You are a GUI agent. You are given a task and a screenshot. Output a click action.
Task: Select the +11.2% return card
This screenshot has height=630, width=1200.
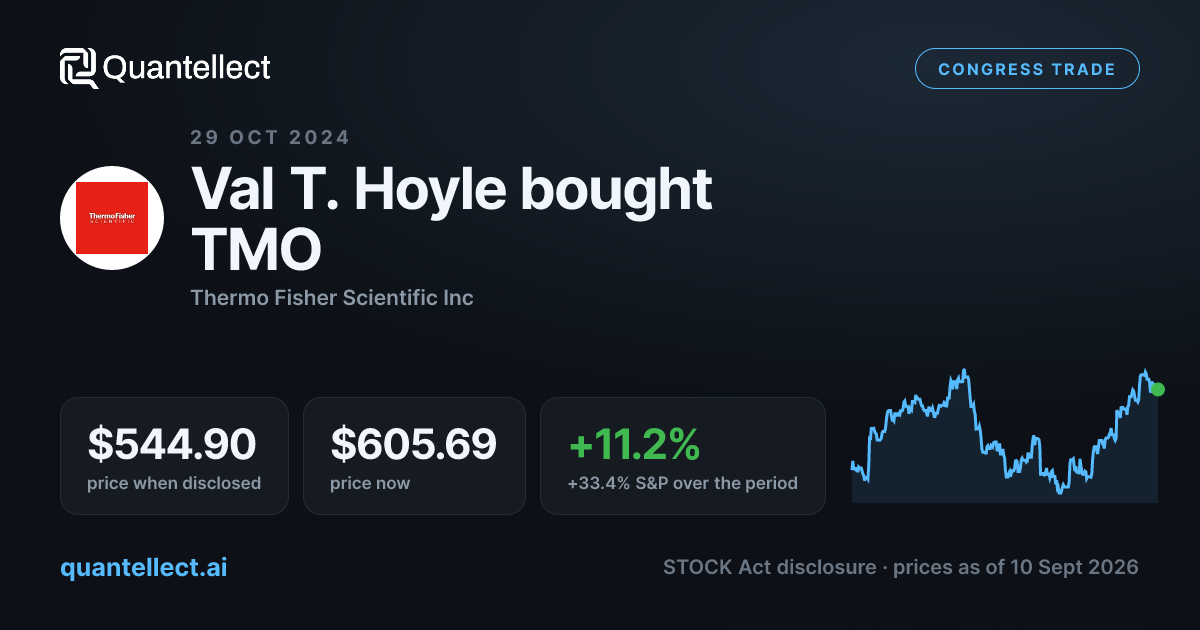pyautogui.click(x=683, y=456)
